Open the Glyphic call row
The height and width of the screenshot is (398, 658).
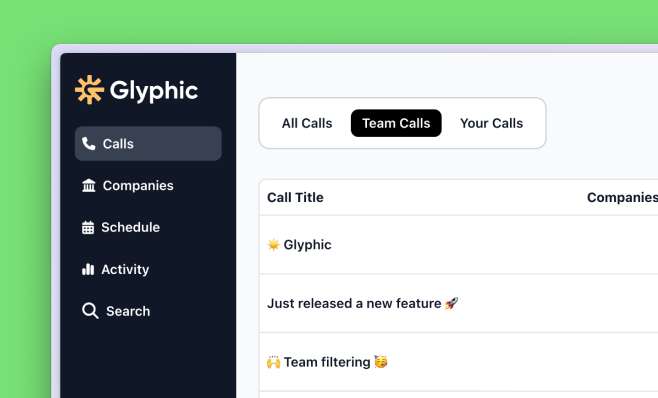459,245
